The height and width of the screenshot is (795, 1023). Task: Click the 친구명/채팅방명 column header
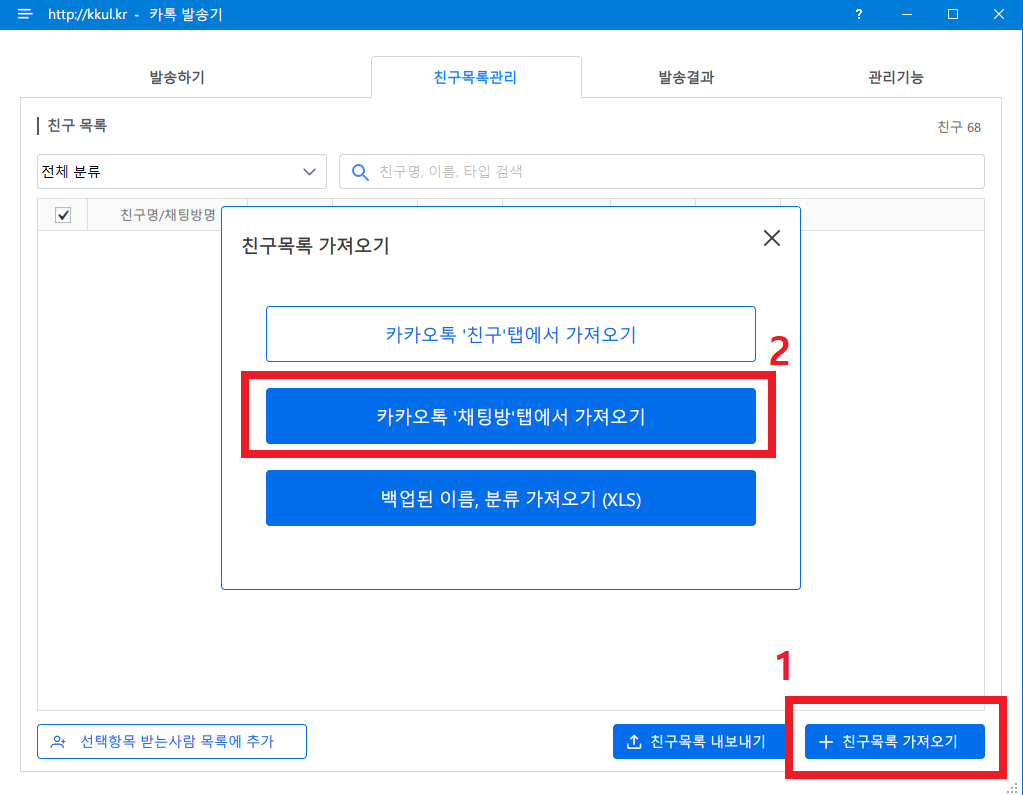coord(168,215)
